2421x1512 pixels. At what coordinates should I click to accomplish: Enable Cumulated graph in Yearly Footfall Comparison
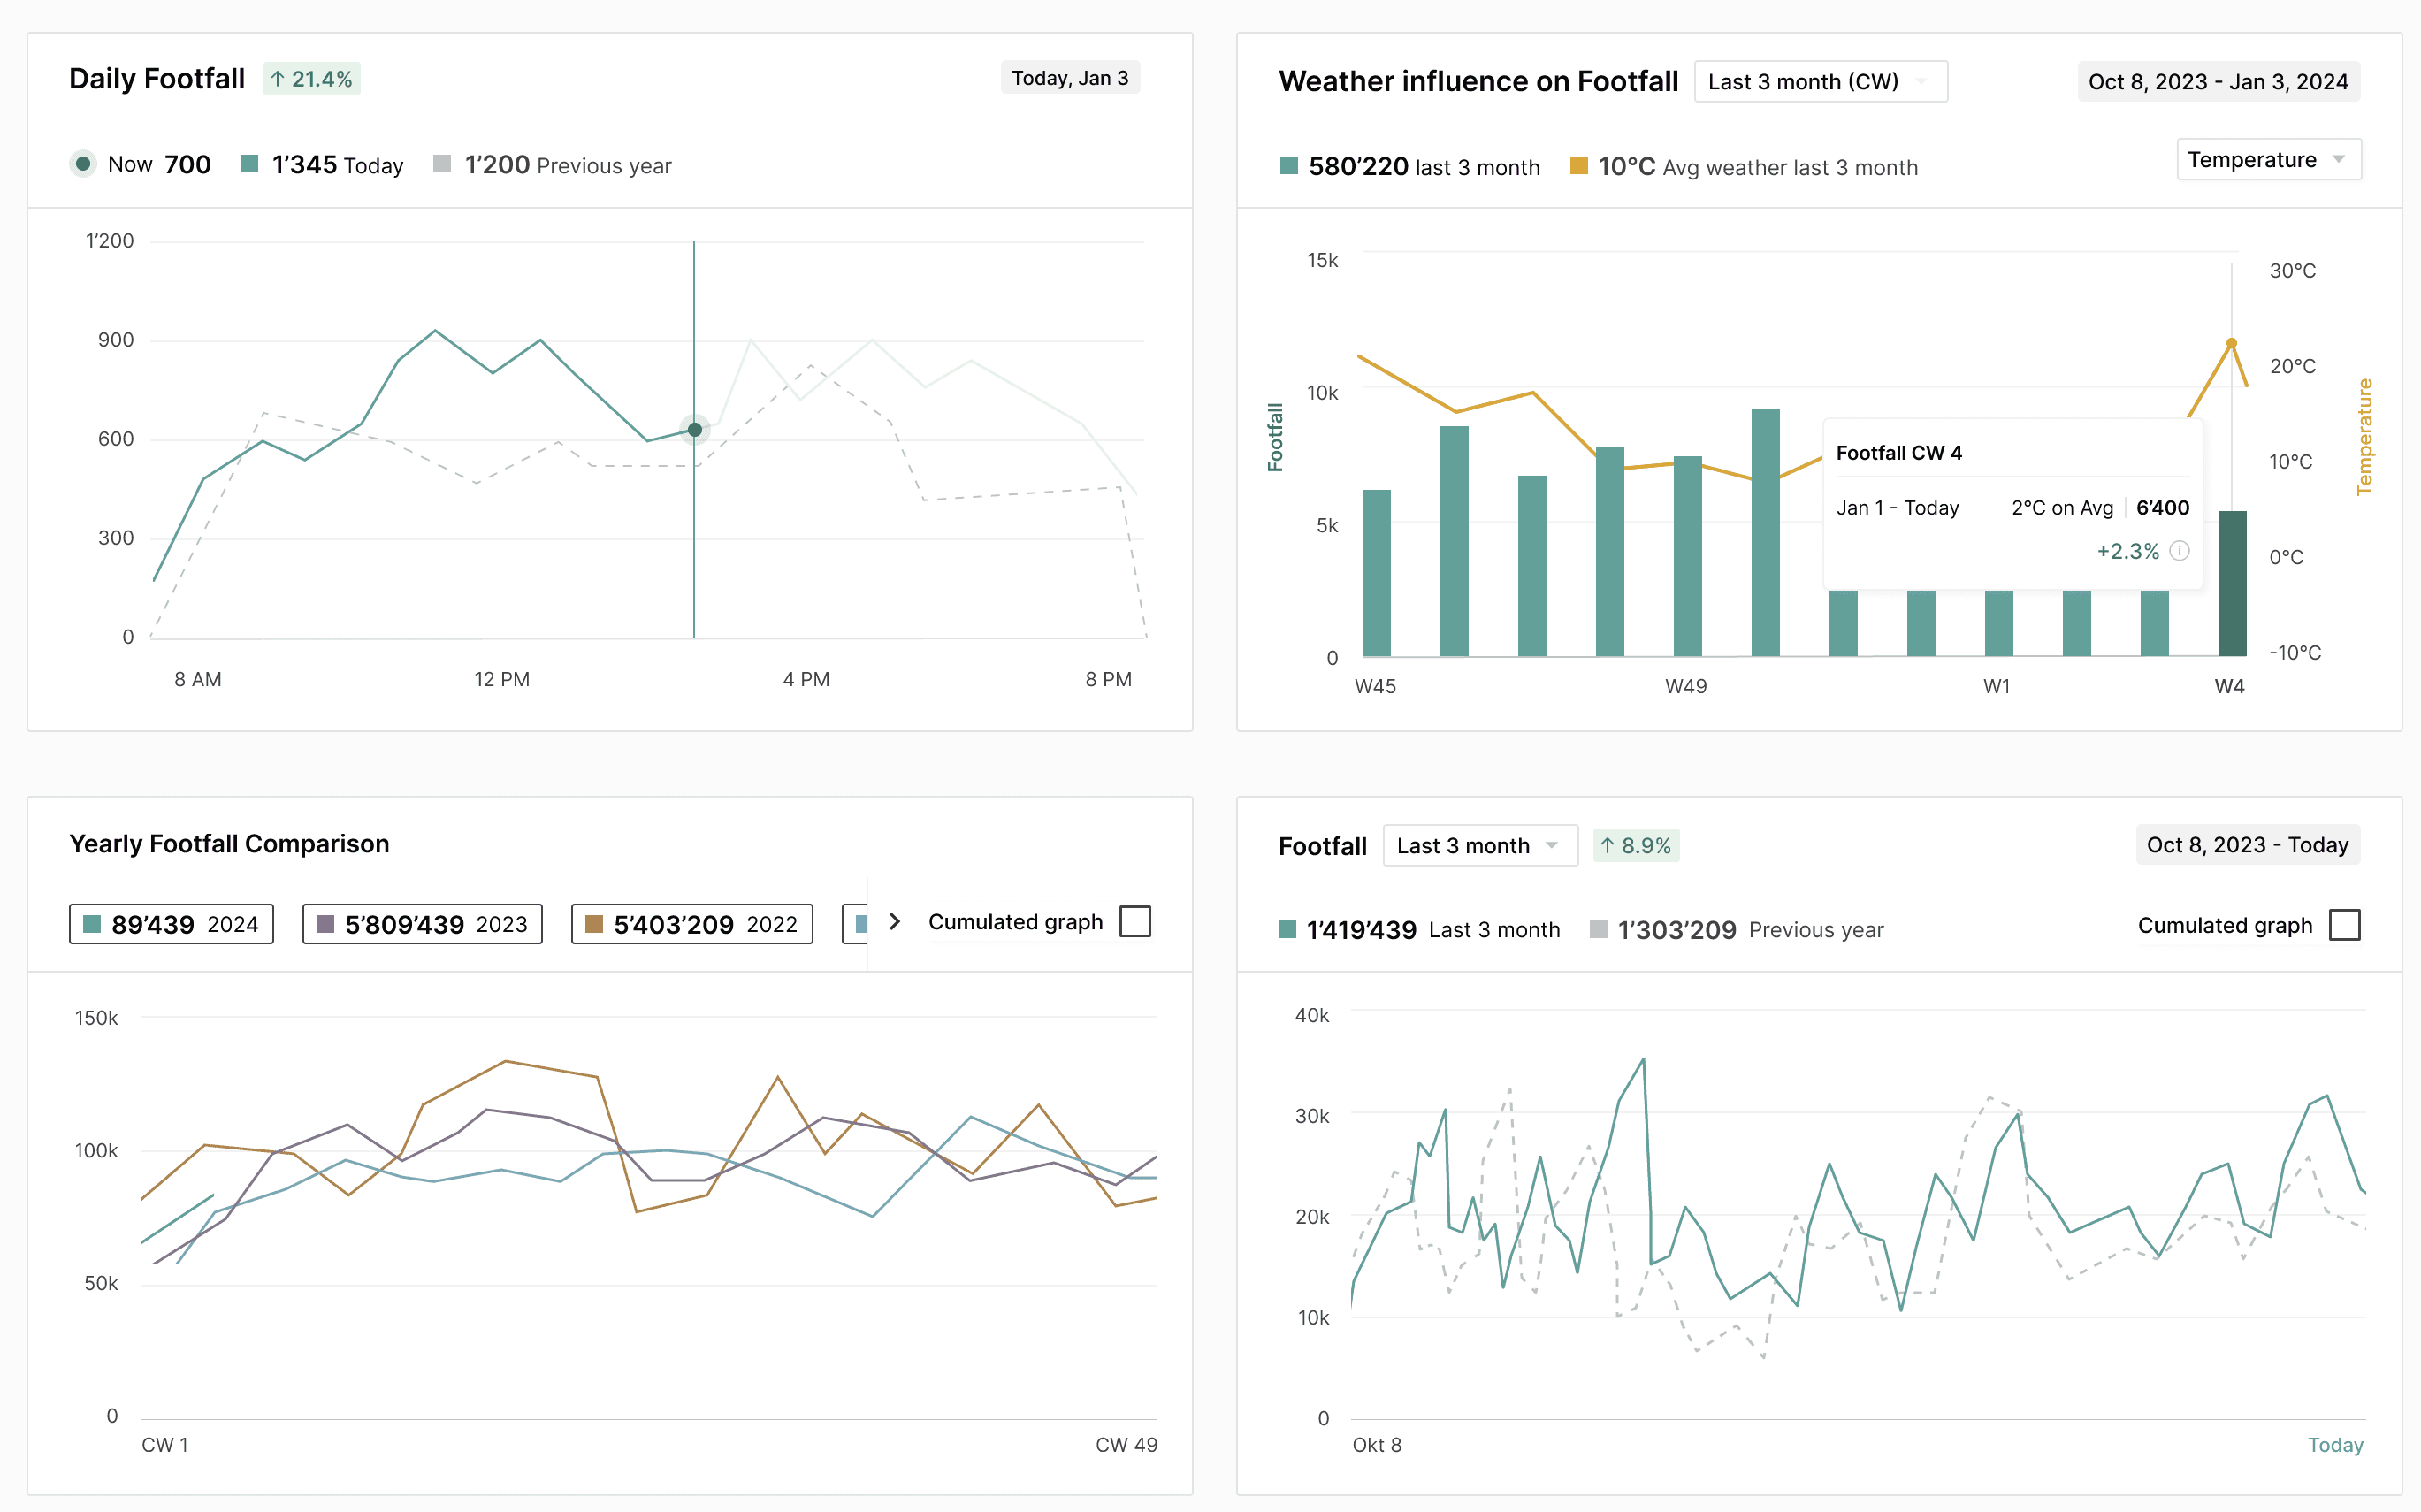pos(1135,921)
